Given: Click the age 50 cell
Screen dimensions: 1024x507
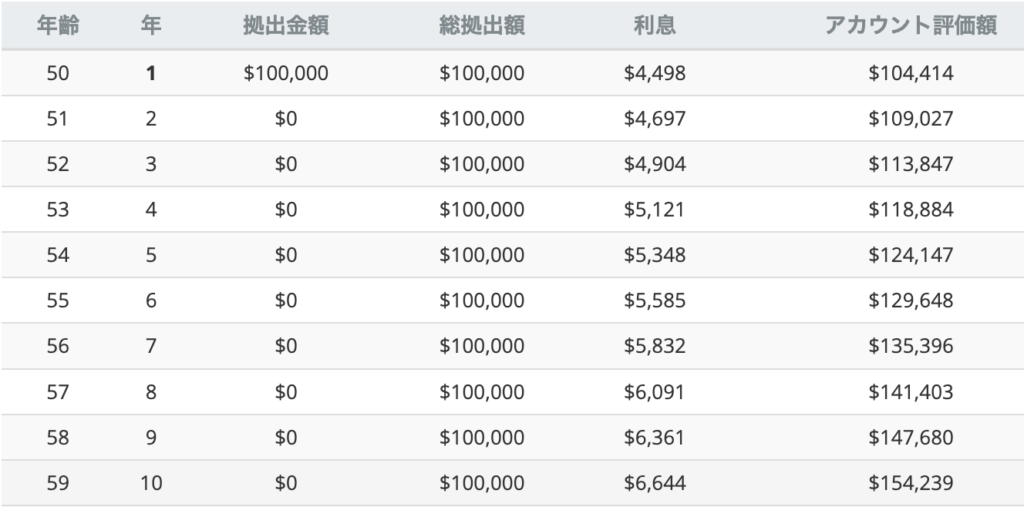Looking at the screenshot, I should point(57,73).
